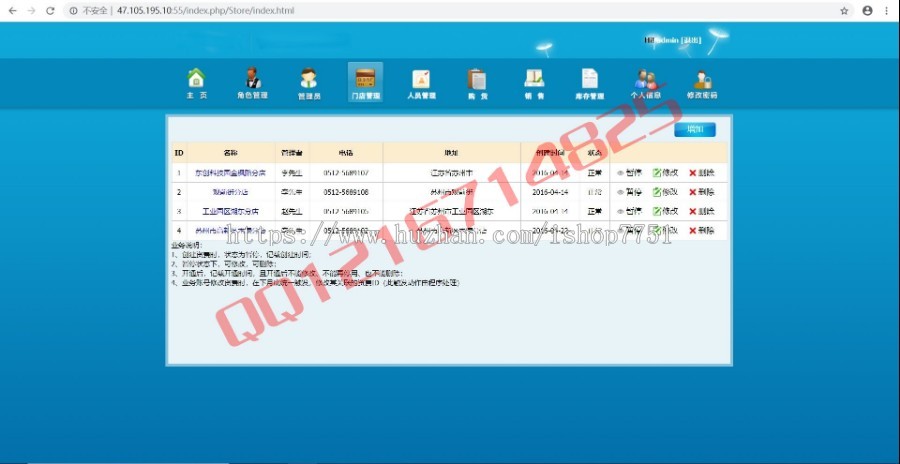The height and width of the screenshot is (464, 900).
Task: Log out via the 退出 link
Action: [x=691, y=40]
